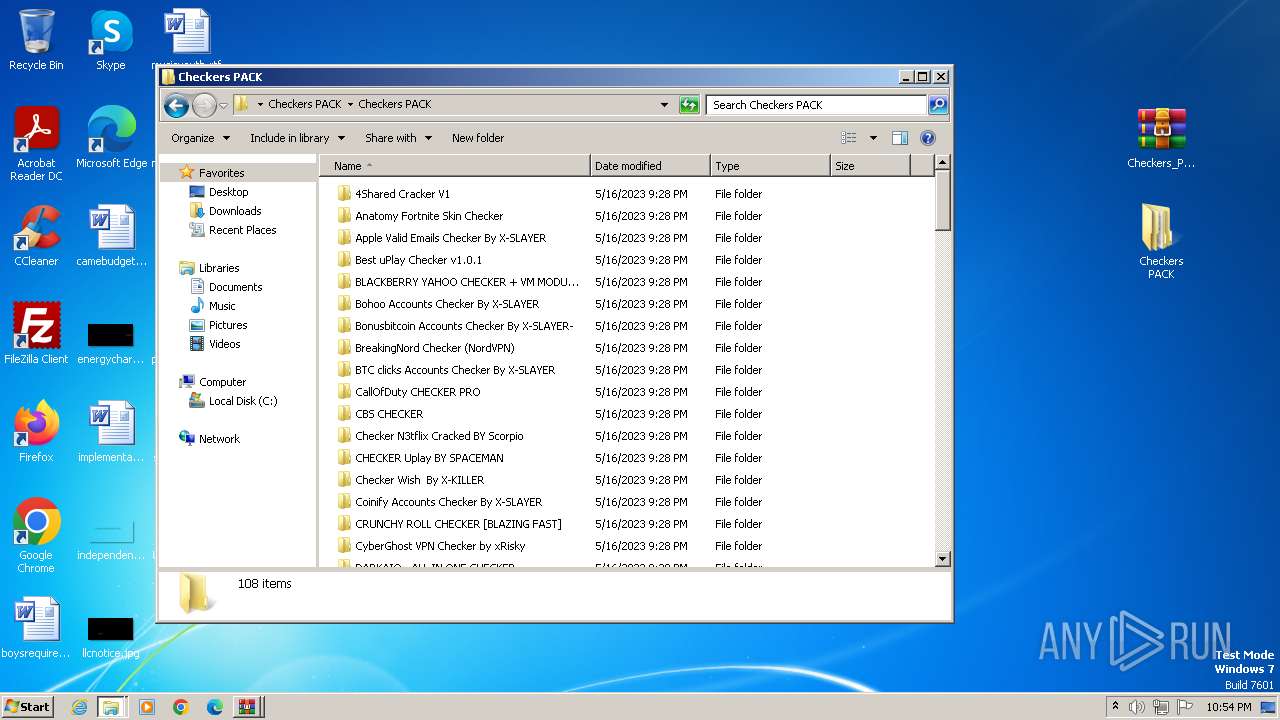1280x720 pixels.
Task: Launch Skype from the desktop
Action: [111, 40]
